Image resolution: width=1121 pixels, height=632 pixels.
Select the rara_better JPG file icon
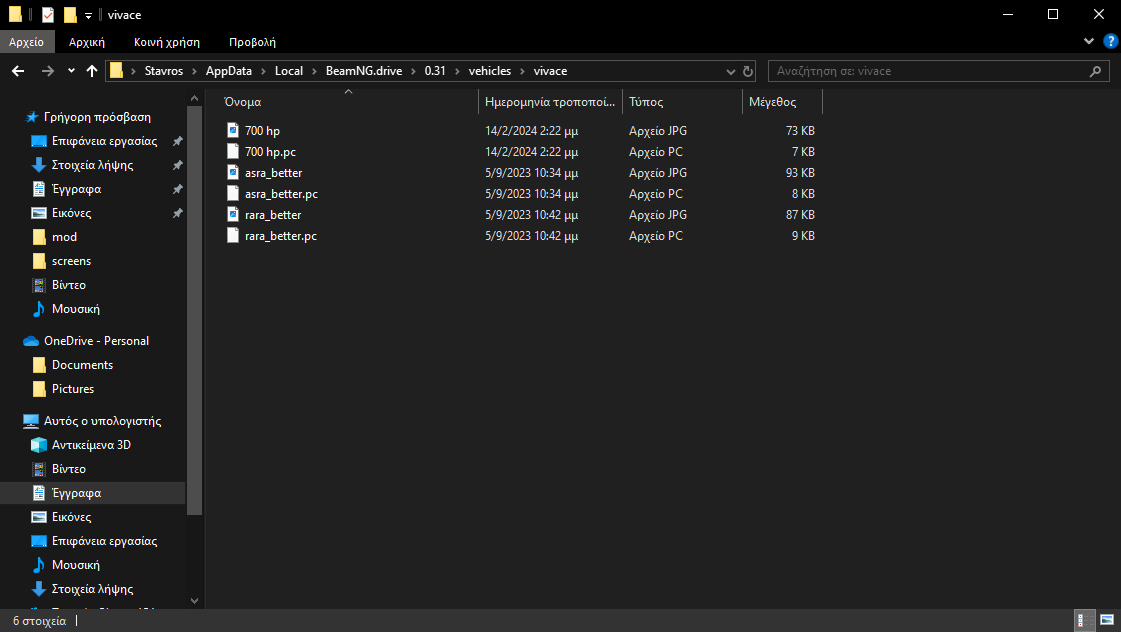[232, 214]
